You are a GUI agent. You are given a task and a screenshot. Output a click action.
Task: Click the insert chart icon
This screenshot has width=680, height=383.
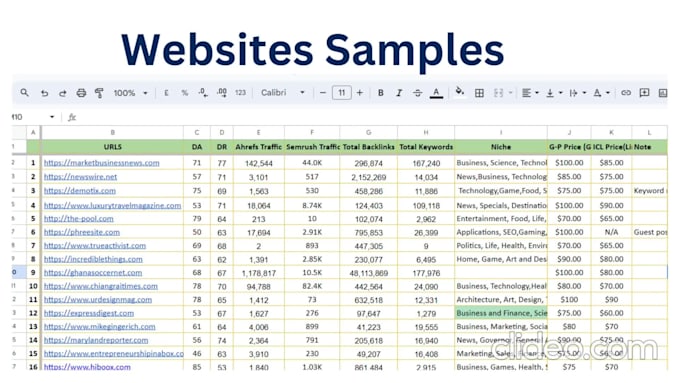[663, 93]
